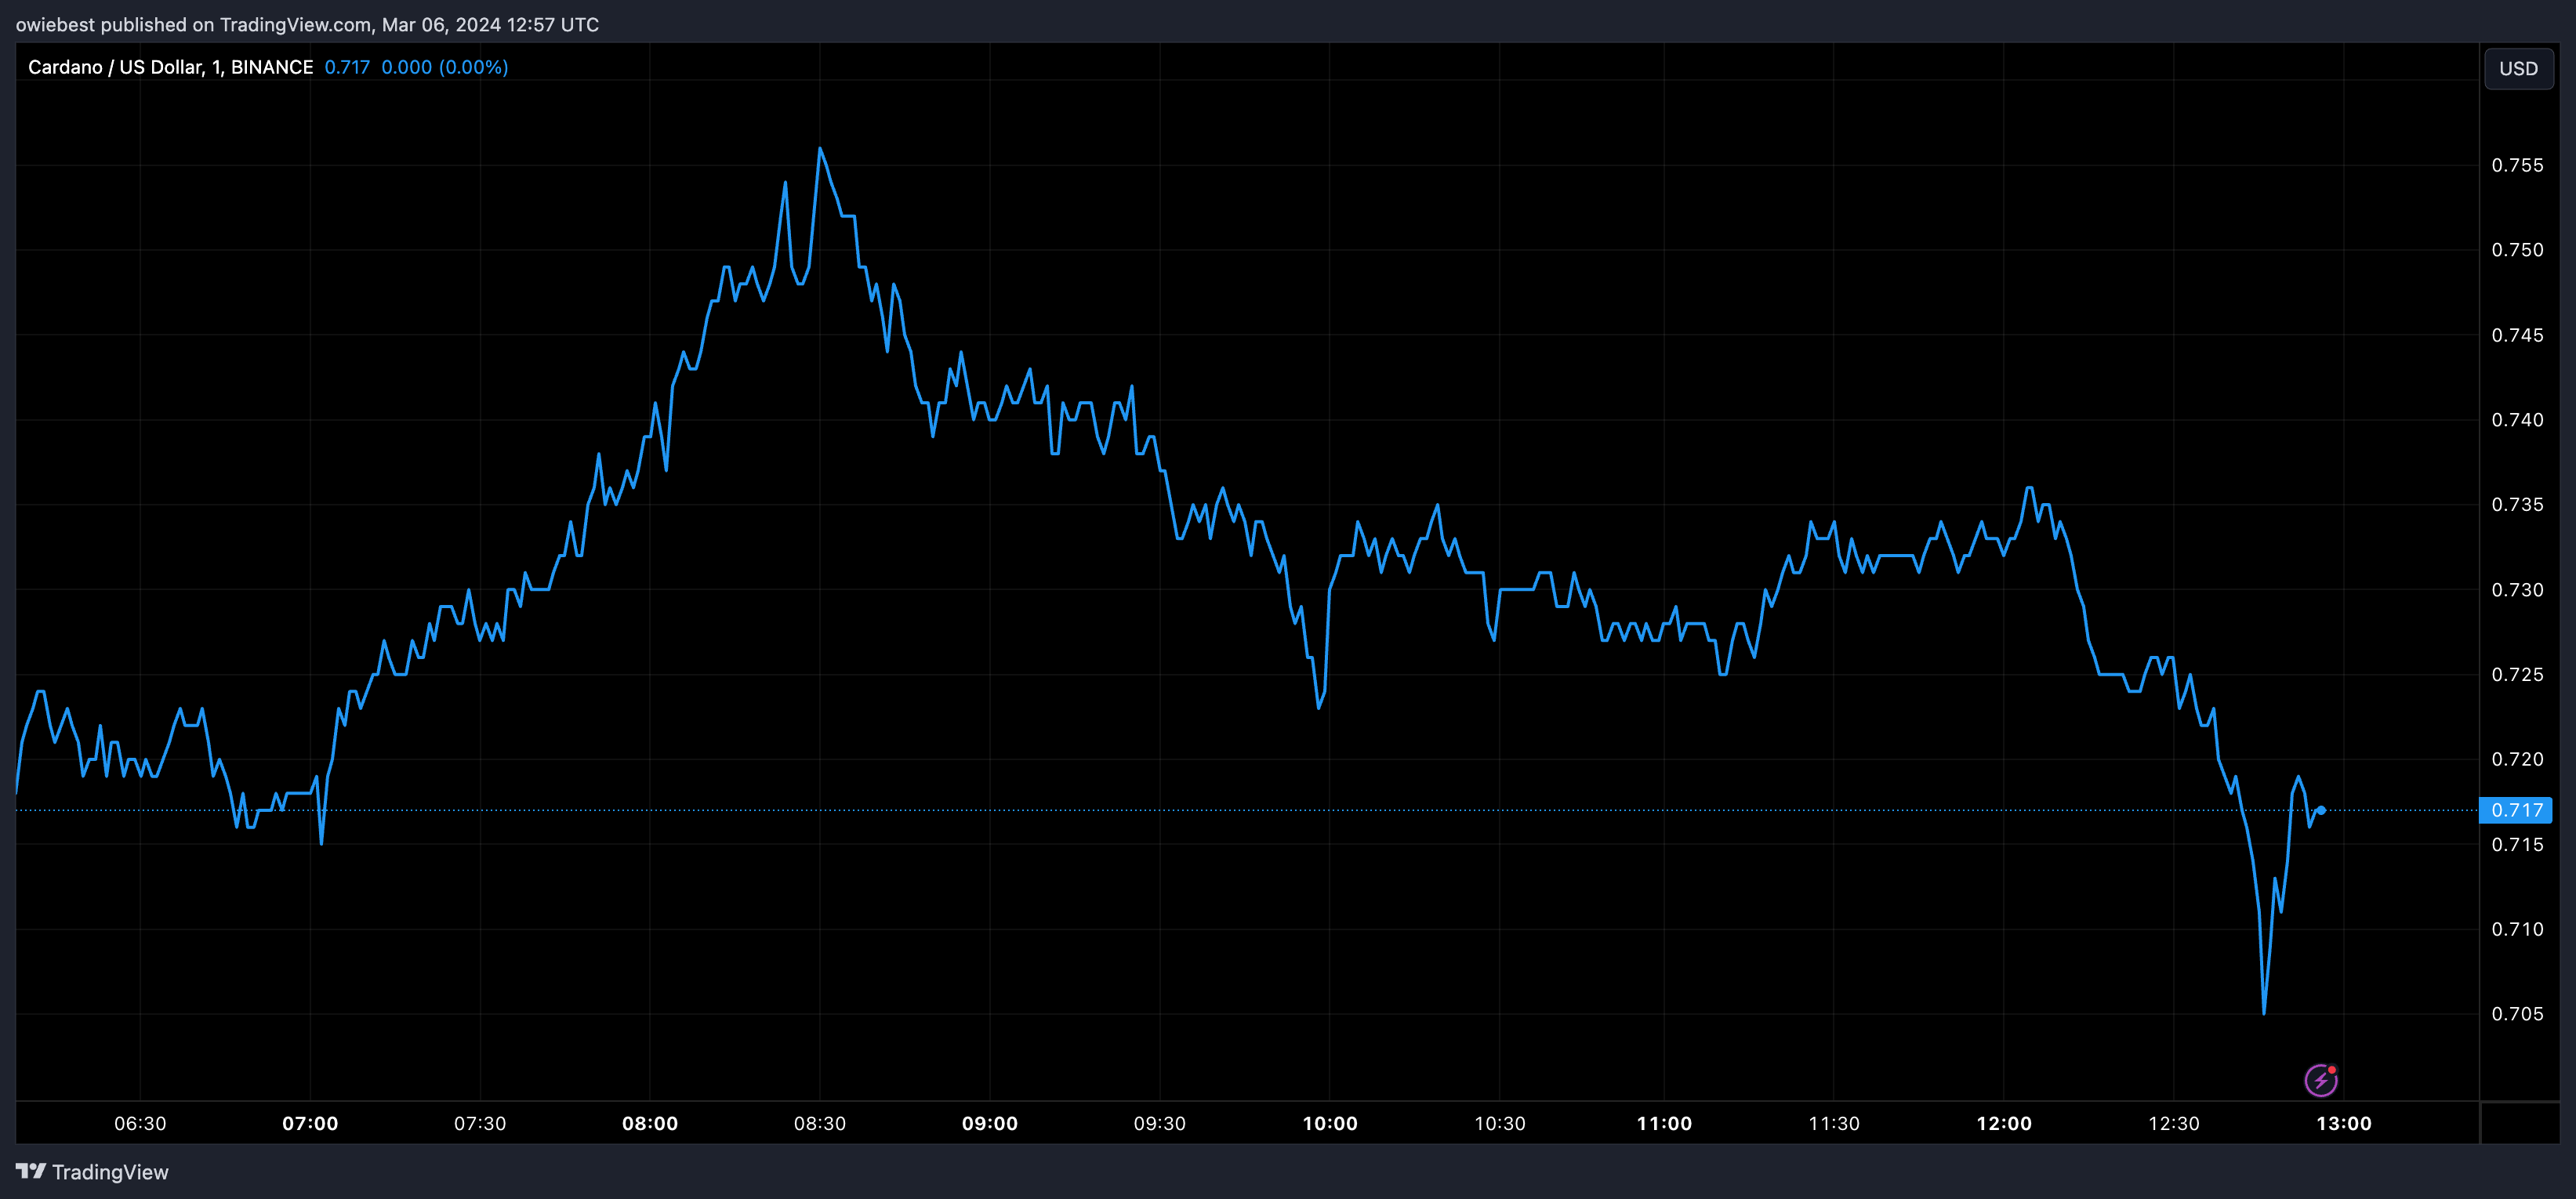The height and width of the screenshot is (1199, 2576).
Task: Click the 0.715 price axis label
Action: [2517, 845]
